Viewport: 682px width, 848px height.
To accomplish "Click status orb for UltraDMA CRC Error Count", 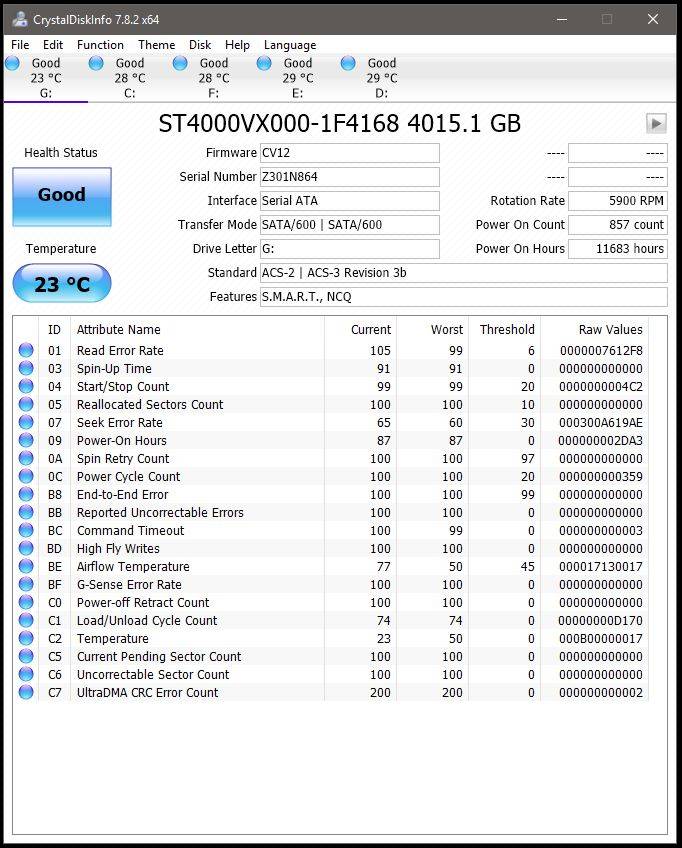I will click(26, 692).
